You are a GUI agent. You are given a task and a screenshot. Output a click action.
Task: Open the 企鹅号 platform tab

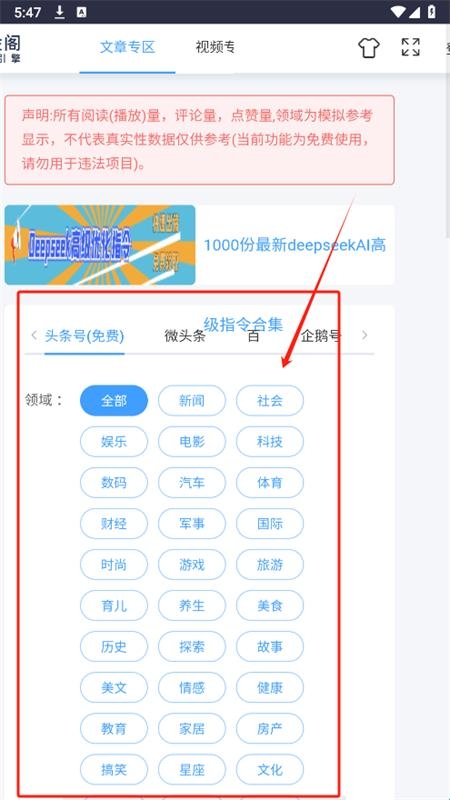(321, 336)
